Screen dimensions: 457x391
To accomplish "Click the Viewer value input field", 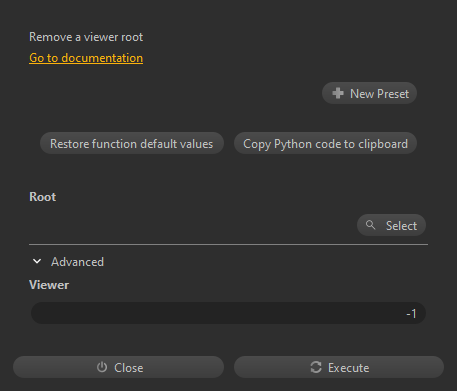I will [228, 313].
